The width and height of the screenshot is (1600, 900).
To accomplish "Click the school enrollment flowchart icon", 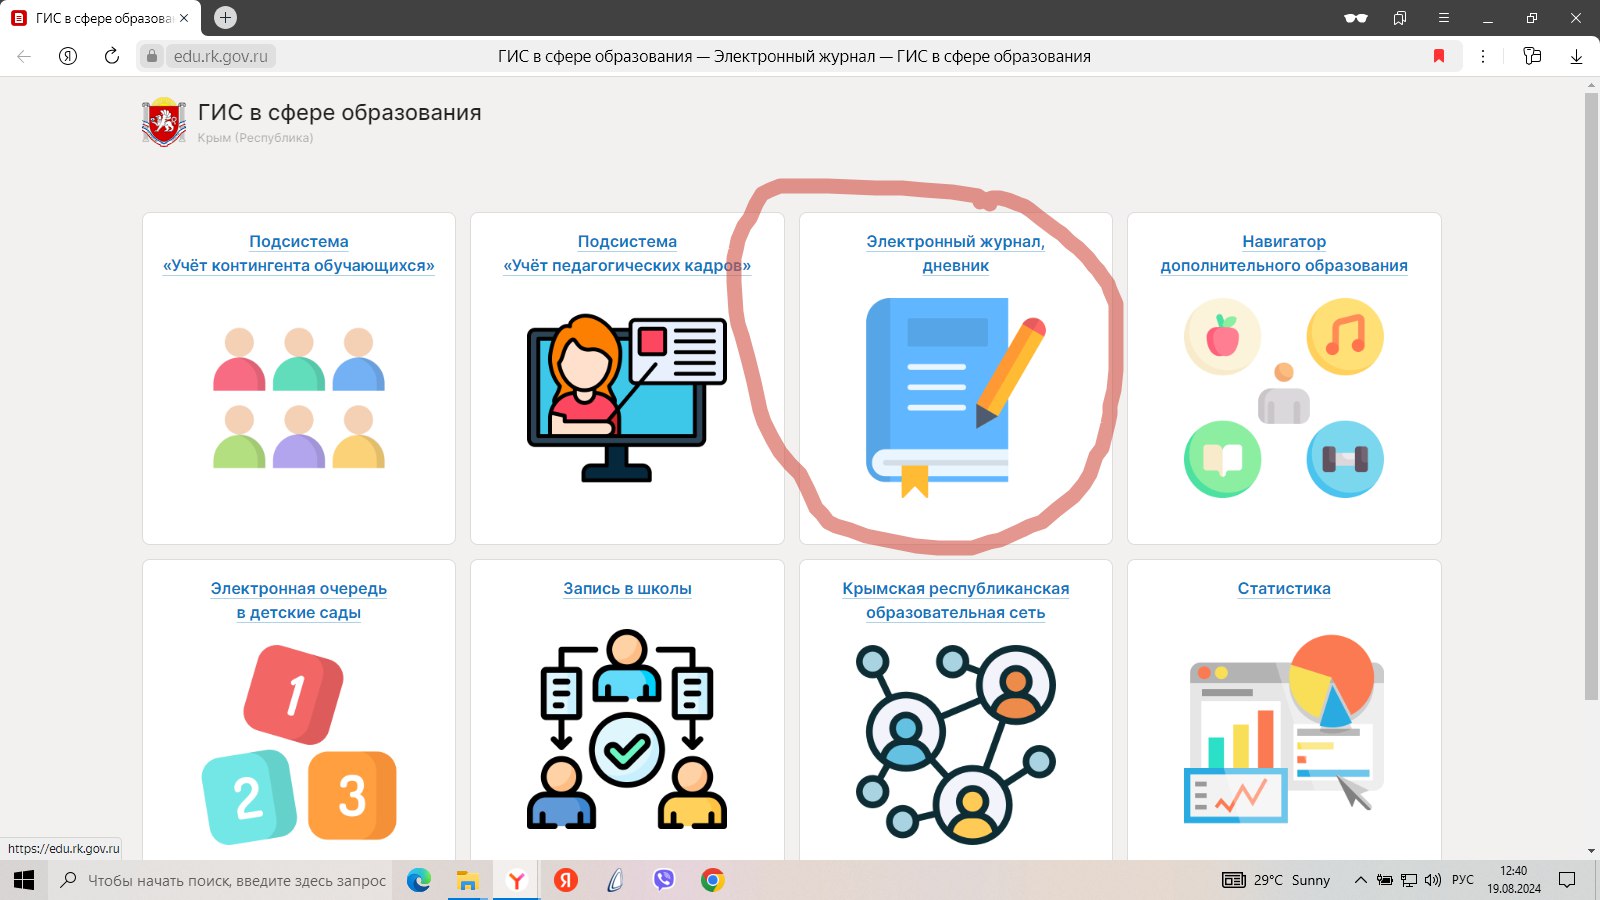I will pyautogui.click(x=626, y=730).
